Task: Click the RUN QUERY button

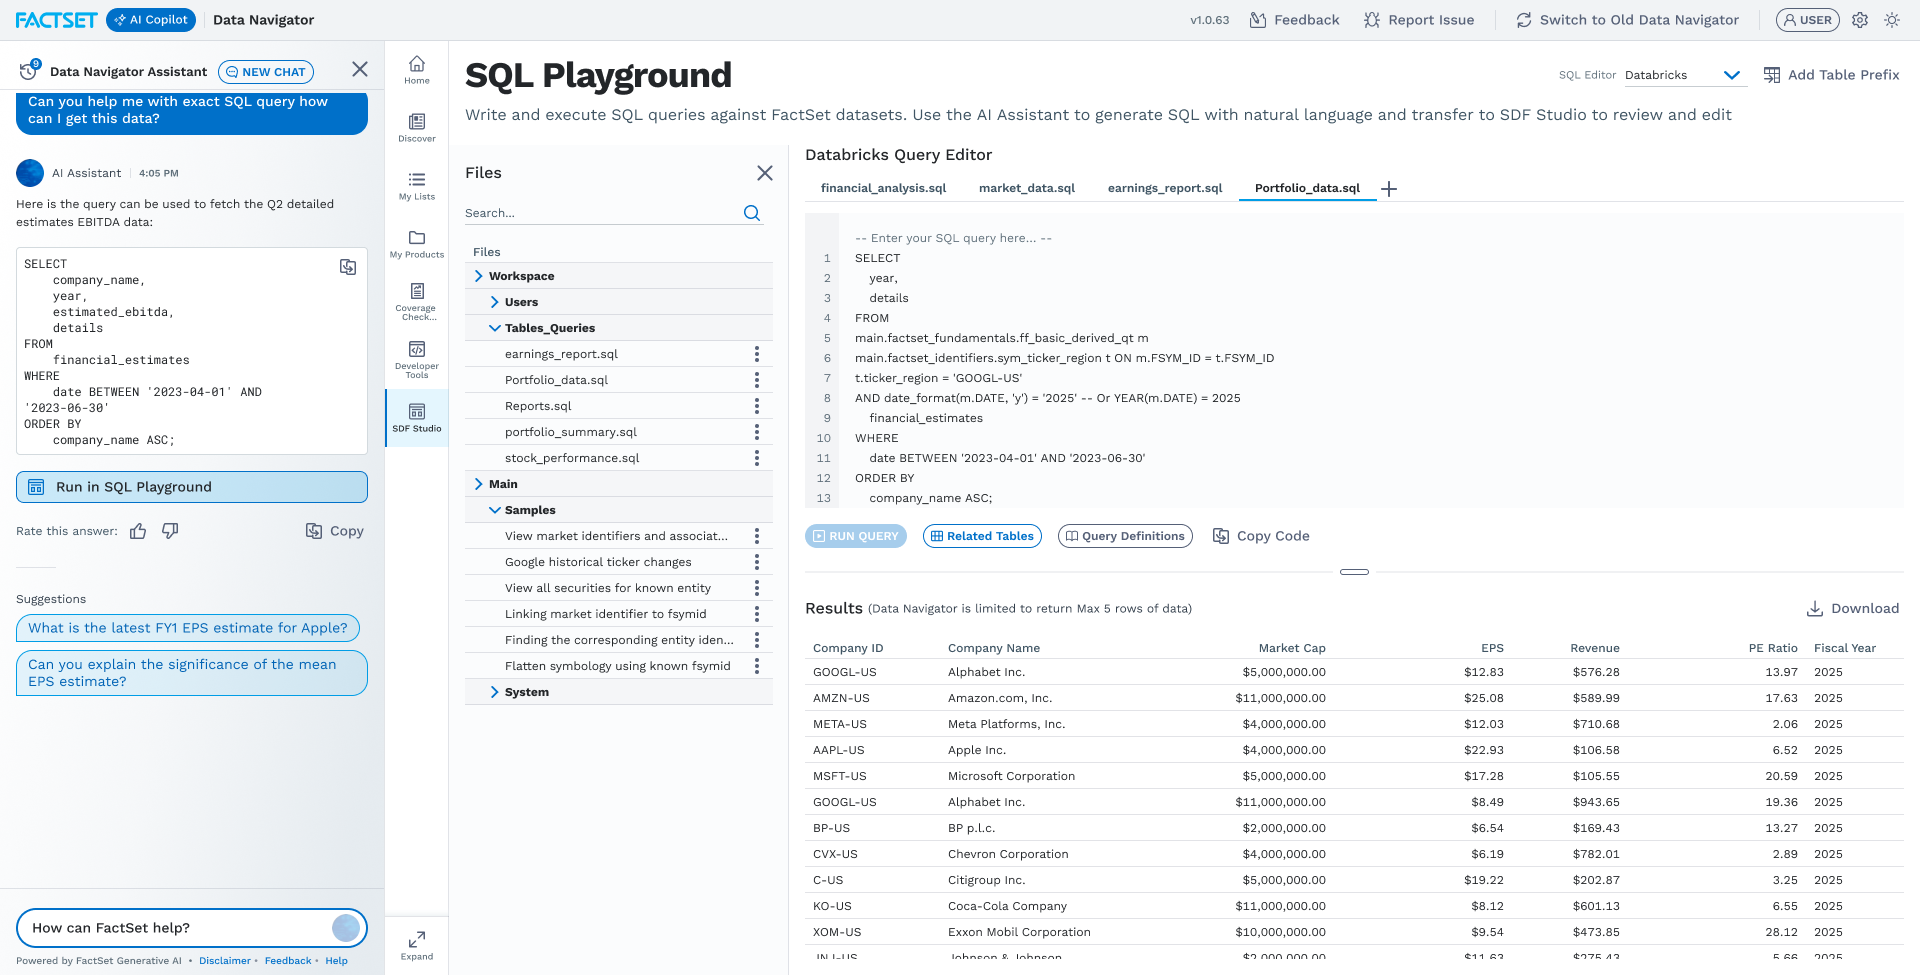Action: point(856,536)
